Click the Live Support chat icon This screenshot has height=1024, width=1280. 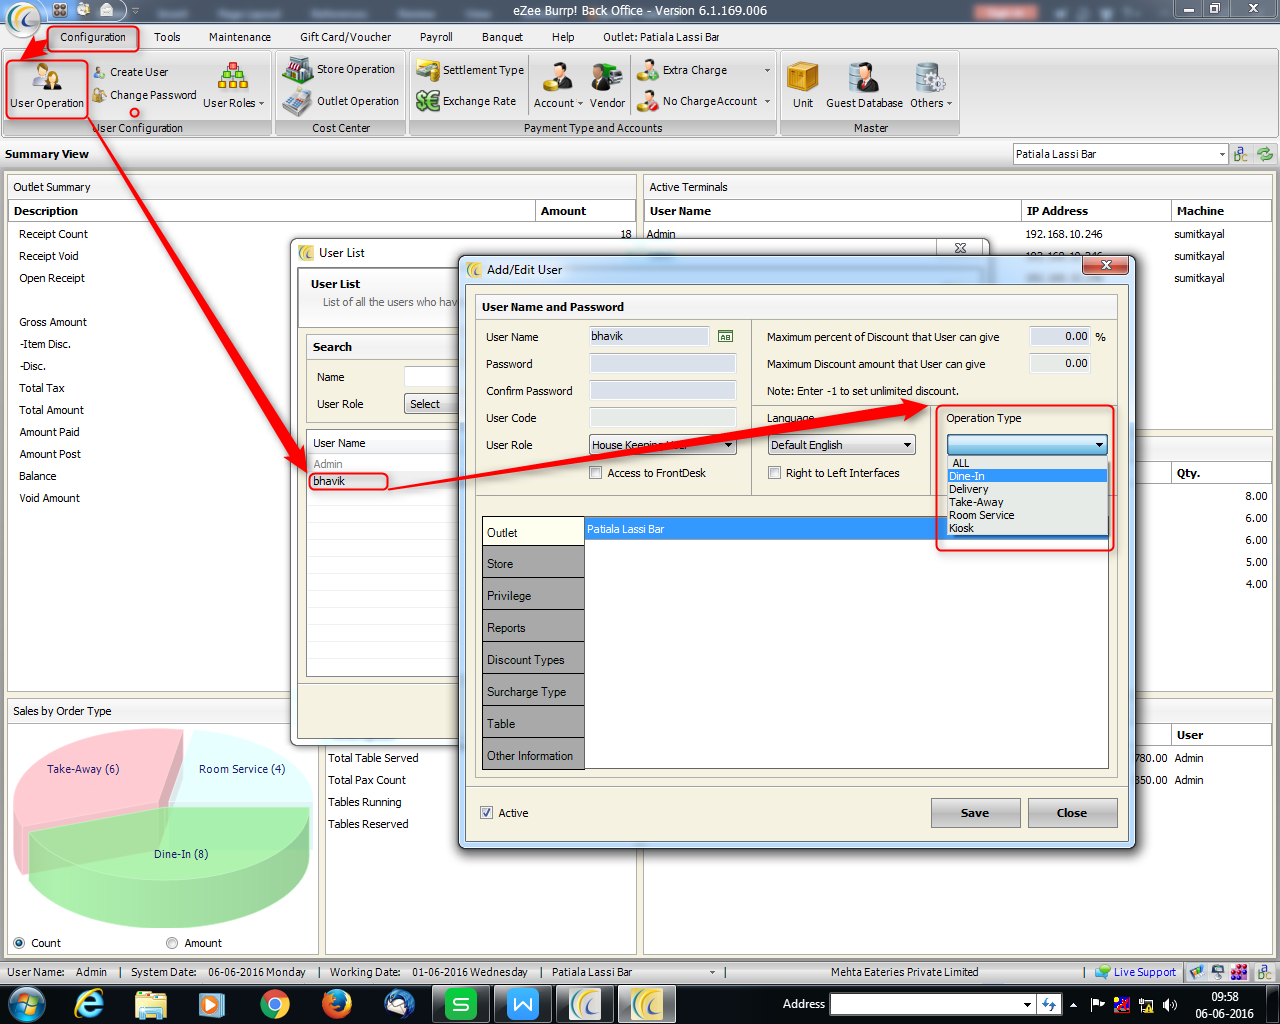click(1102, 972)
